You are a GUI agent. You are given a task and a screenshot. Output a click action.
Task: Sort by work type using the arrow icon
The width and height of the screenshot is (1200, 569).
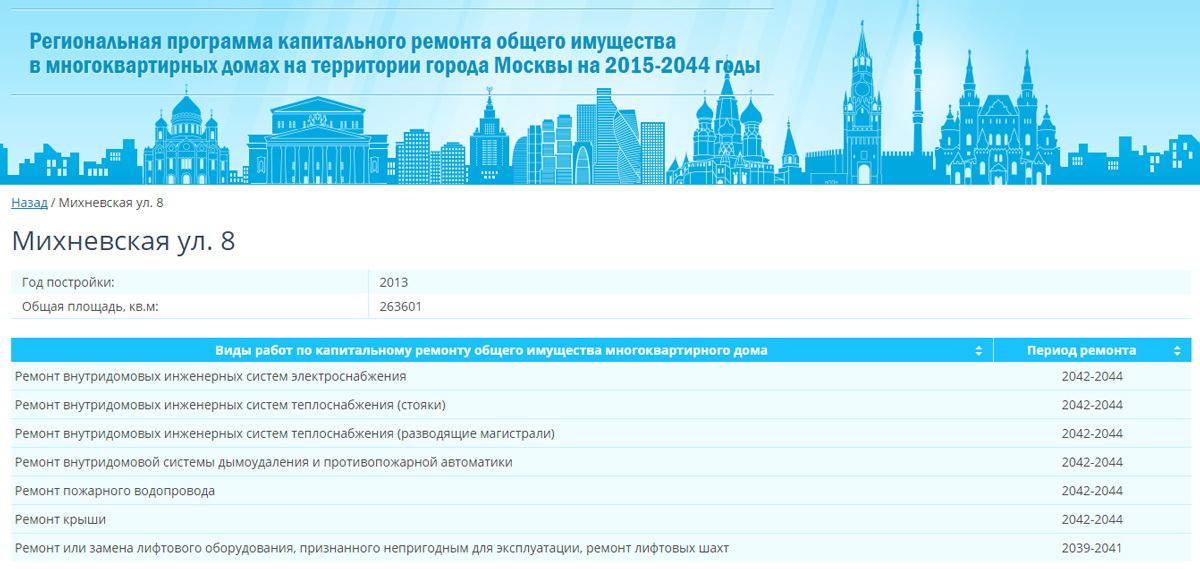(x=979, y=351)
